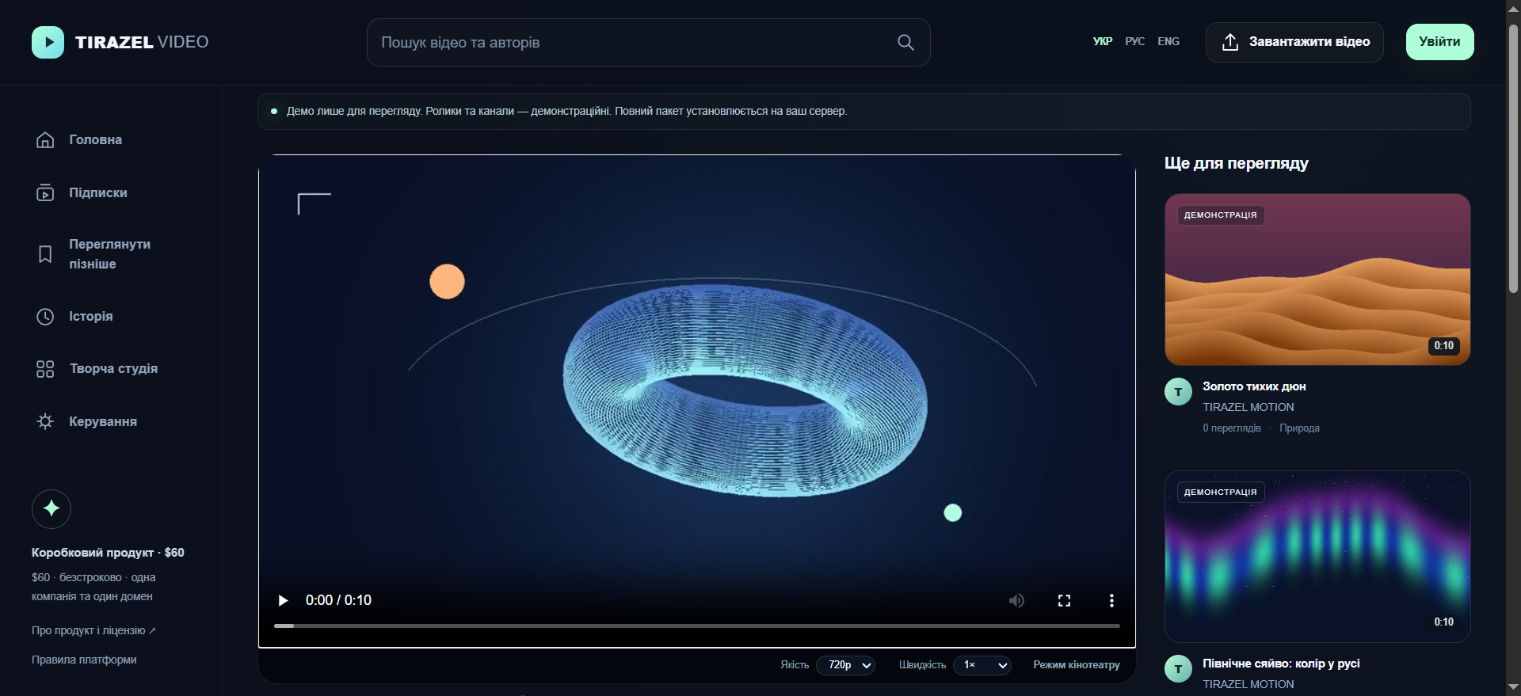Click the Підписки subscriptions icon

click(45, 193)
